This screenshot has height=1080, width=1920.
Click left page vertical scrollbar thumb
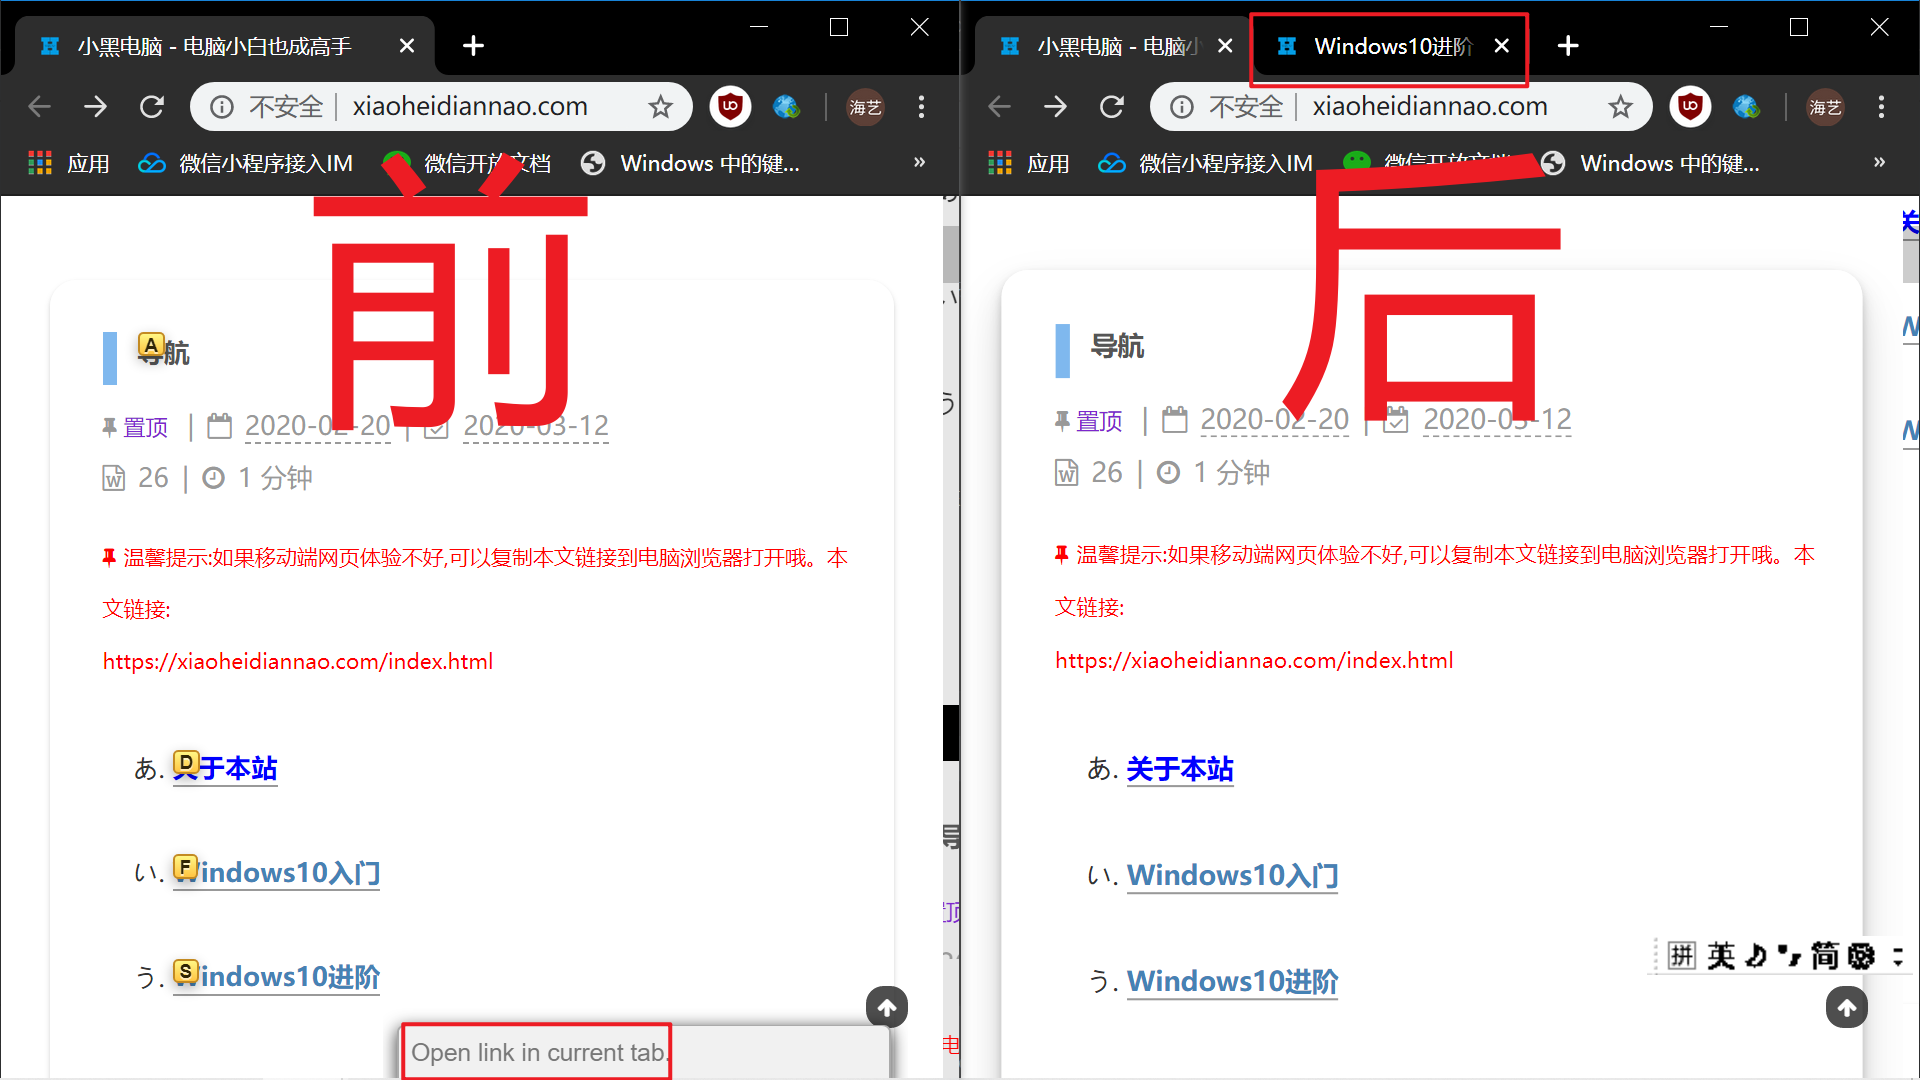tap(951, 252)
